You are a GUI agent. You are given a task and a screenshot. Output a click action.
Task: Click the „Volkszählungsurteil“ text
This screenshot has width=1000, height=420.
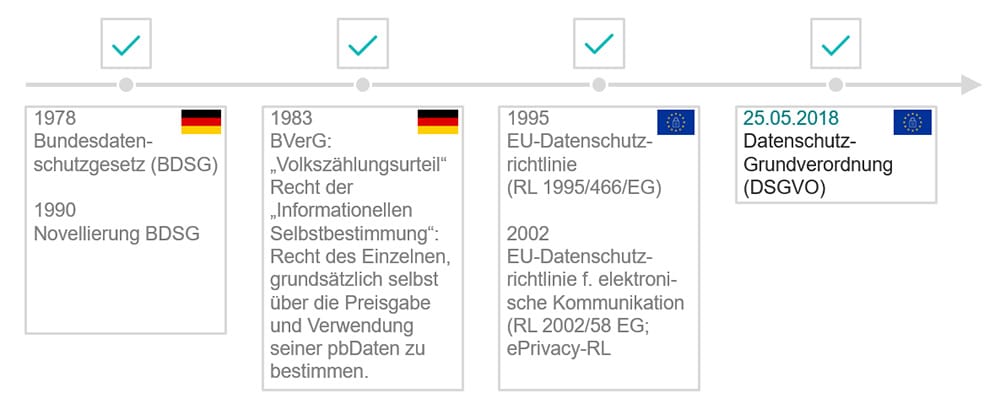(357, 164)
